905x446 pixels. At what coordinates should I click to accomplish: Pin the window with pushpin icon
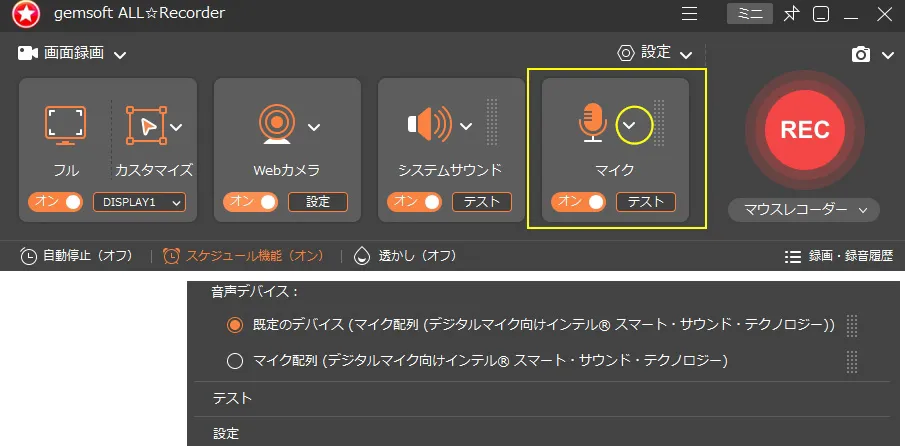[x=791, y=14]
